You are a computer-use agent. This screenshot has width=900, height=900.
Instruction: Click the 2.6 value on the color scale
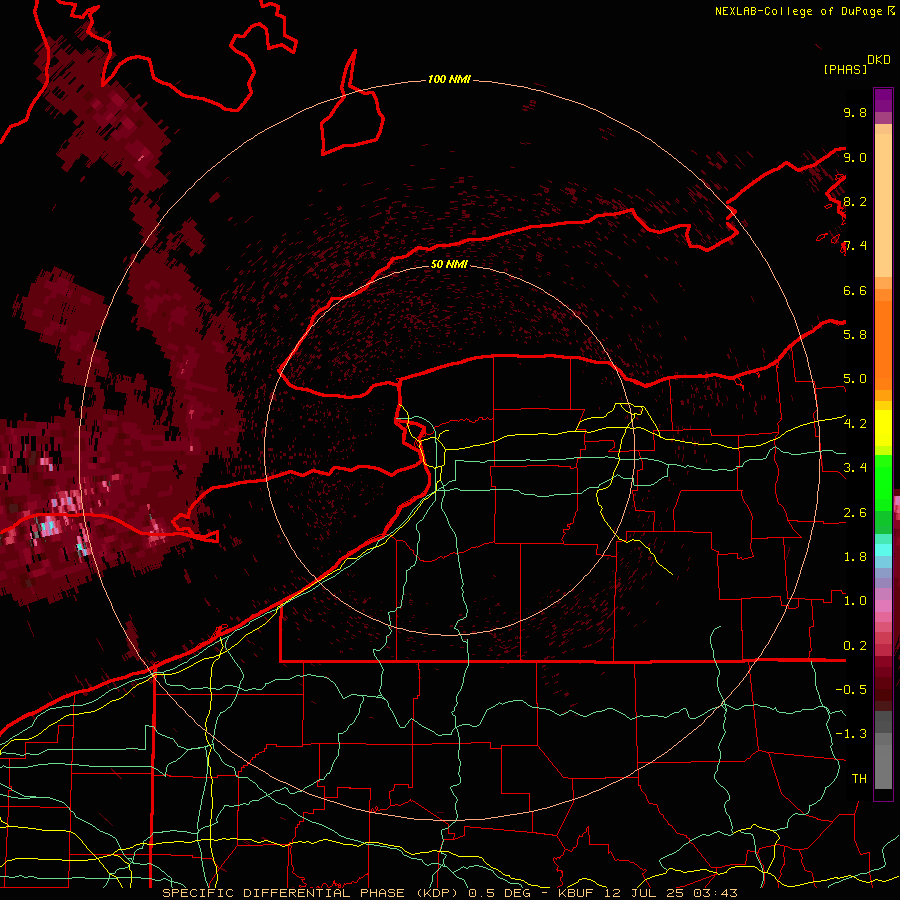pos(855,513)
